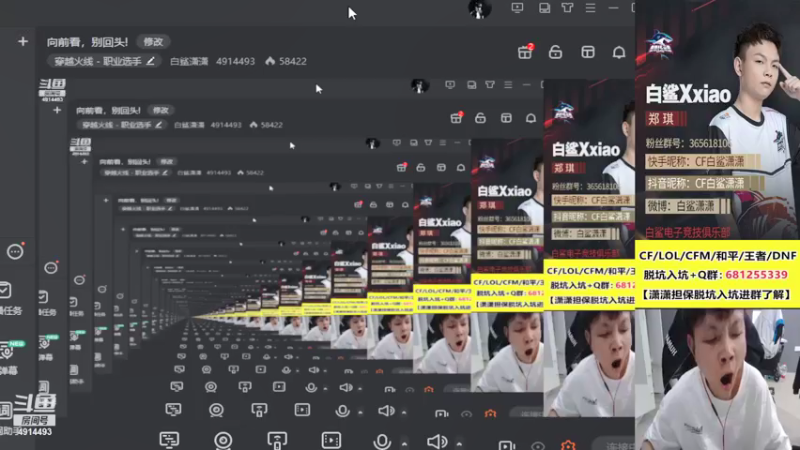Click 抖音昵称: CF白鲨潇潇 row on largest card

(x=704, y=183)
